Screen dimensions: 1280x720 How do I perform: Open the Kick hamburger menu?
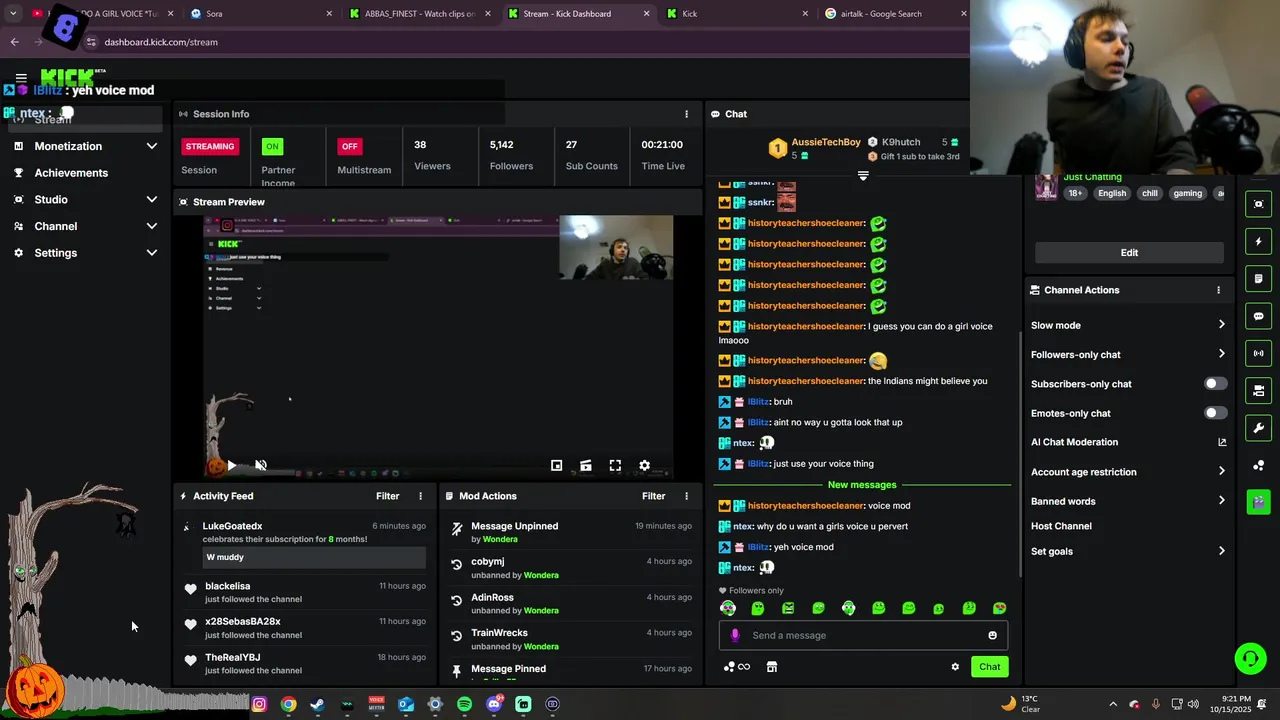pos(21,77)
